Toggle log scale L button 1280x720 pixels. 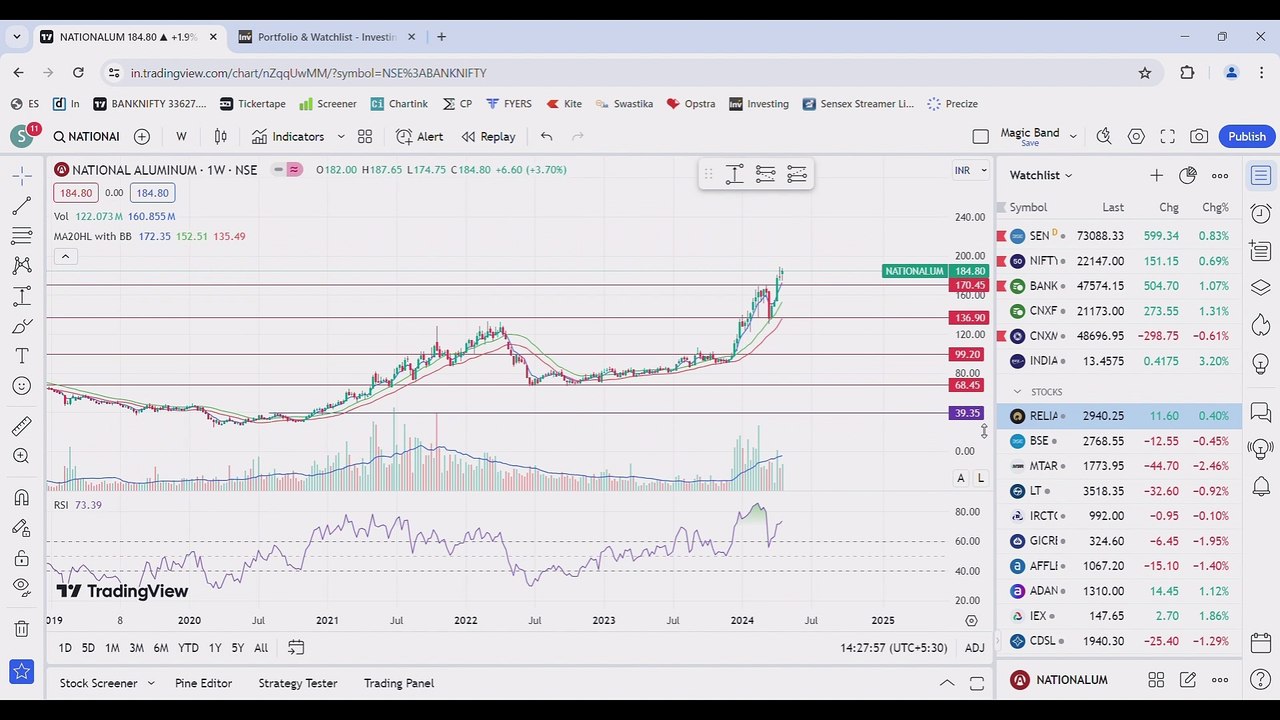click(981, 478)
